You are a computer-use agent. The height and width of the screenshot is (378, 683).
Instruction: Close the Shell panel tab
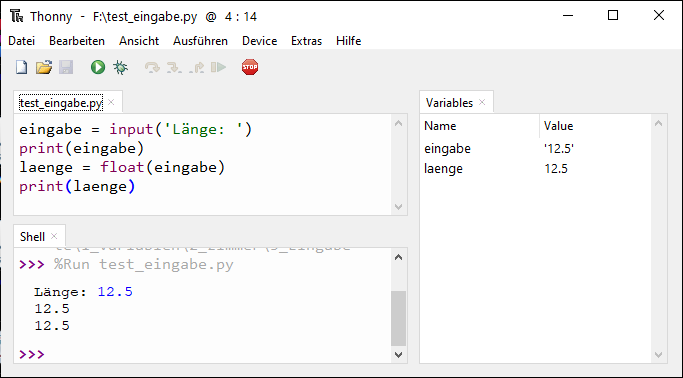54,236
